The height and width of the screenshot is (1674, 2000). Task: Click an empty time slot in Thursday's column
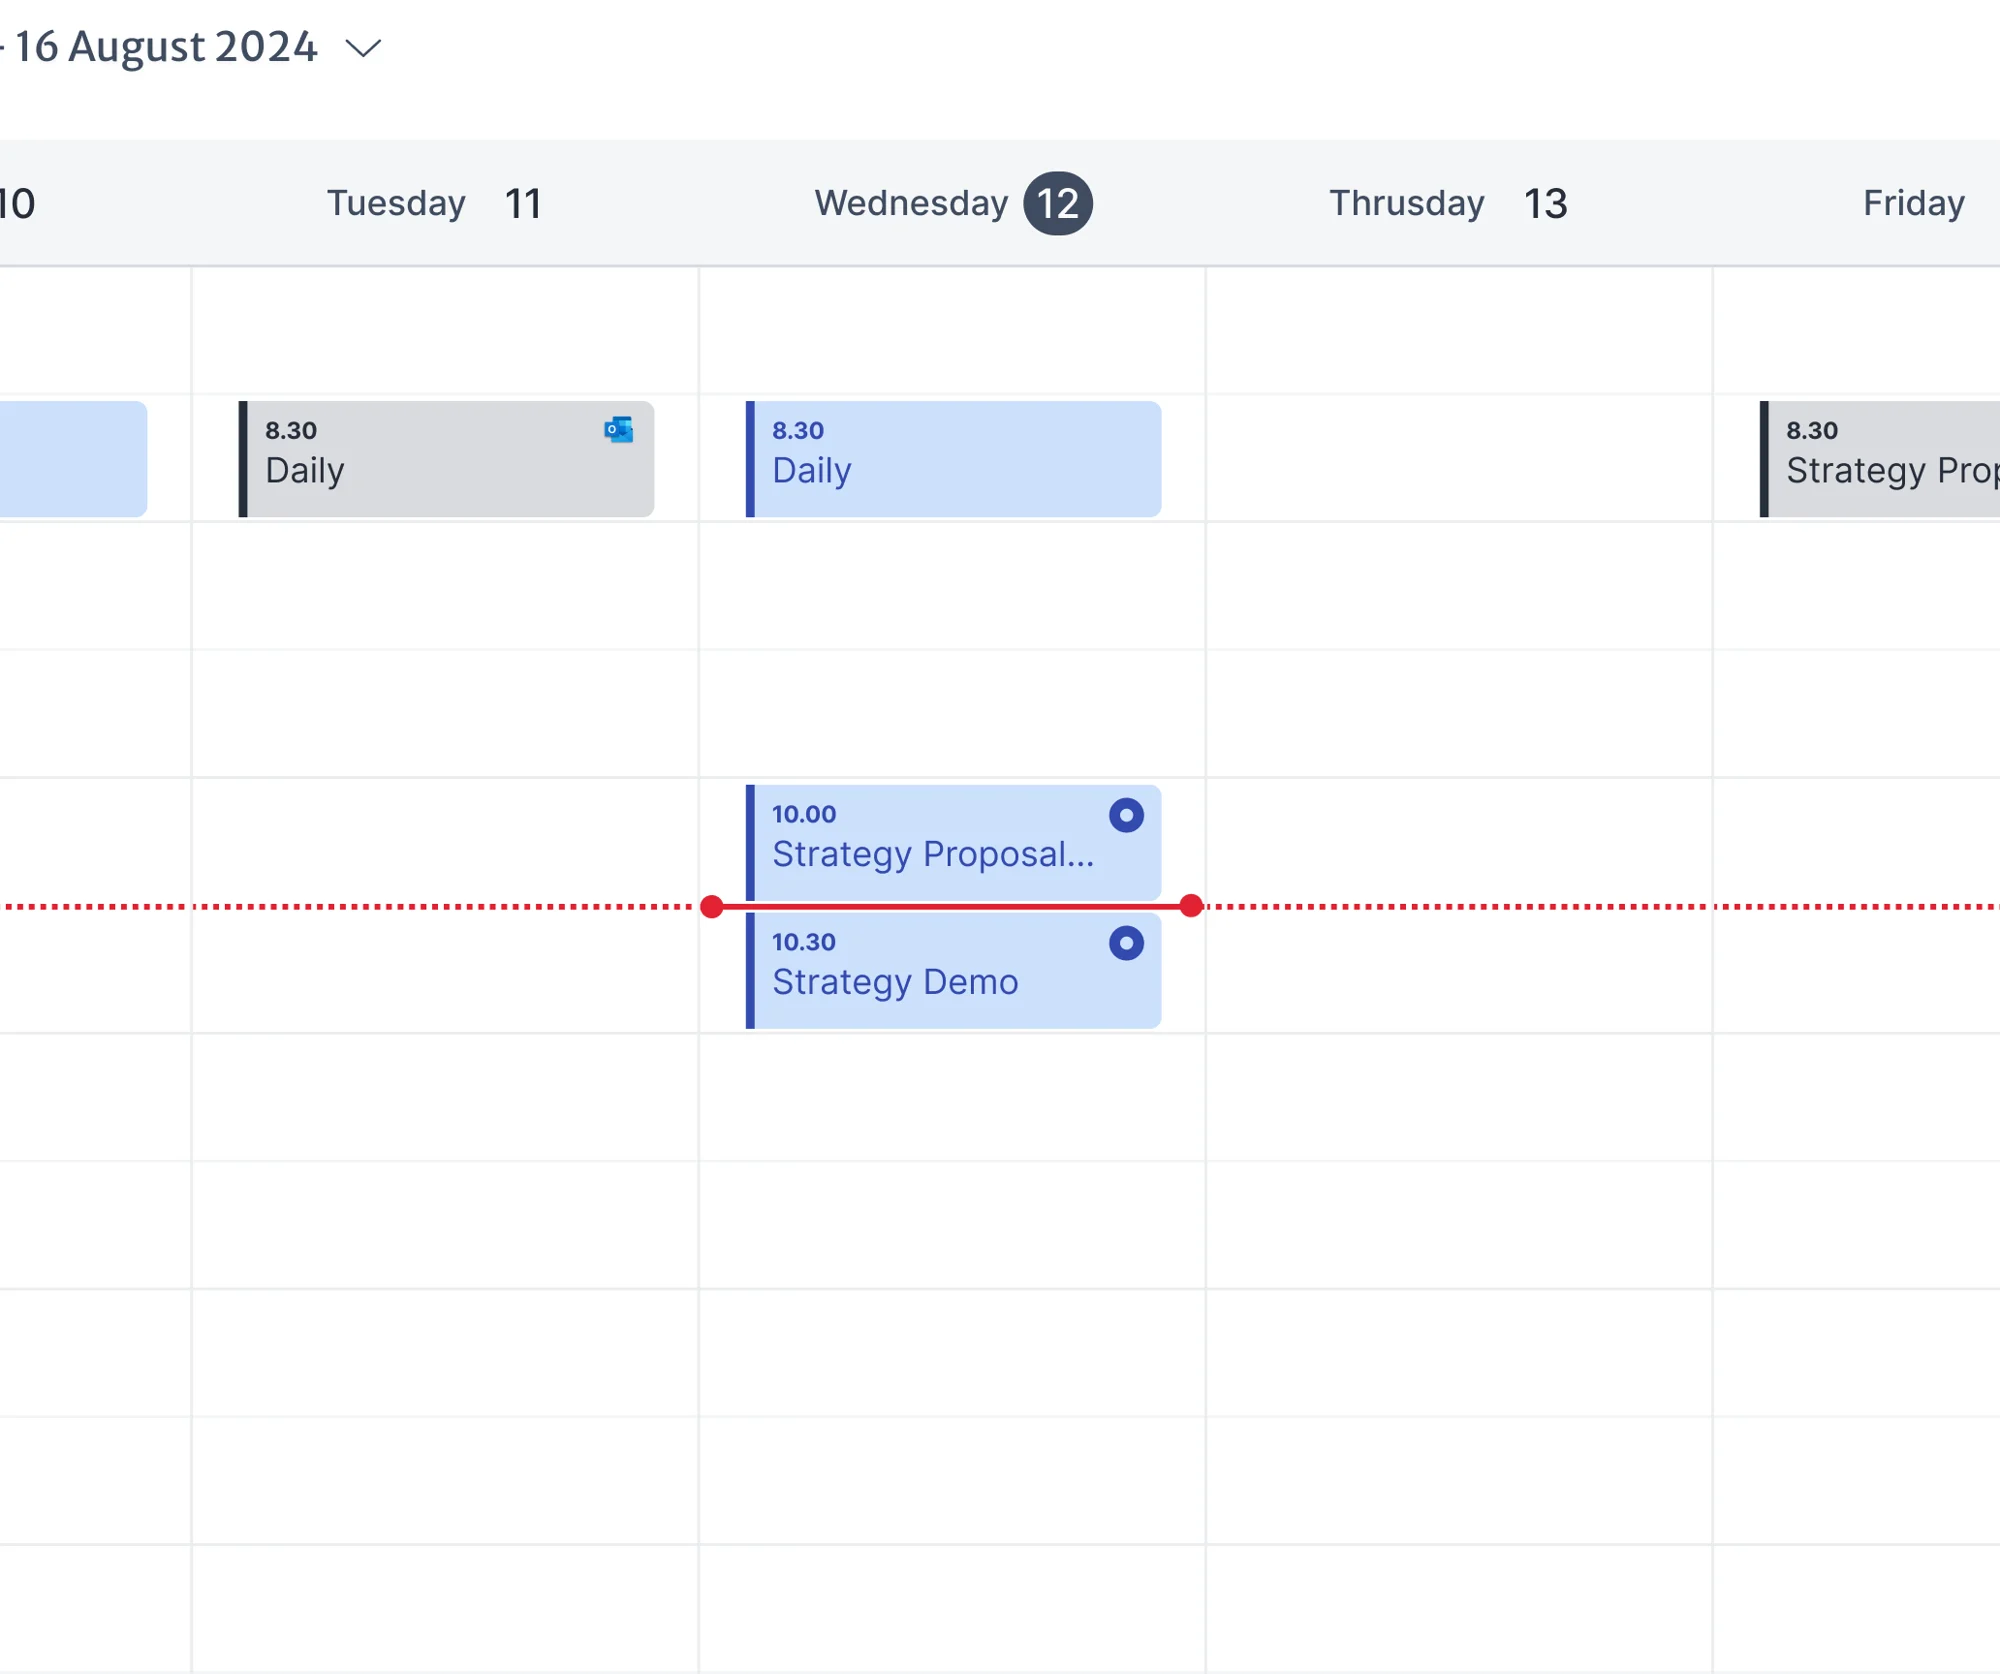tap(1450, 1200)
